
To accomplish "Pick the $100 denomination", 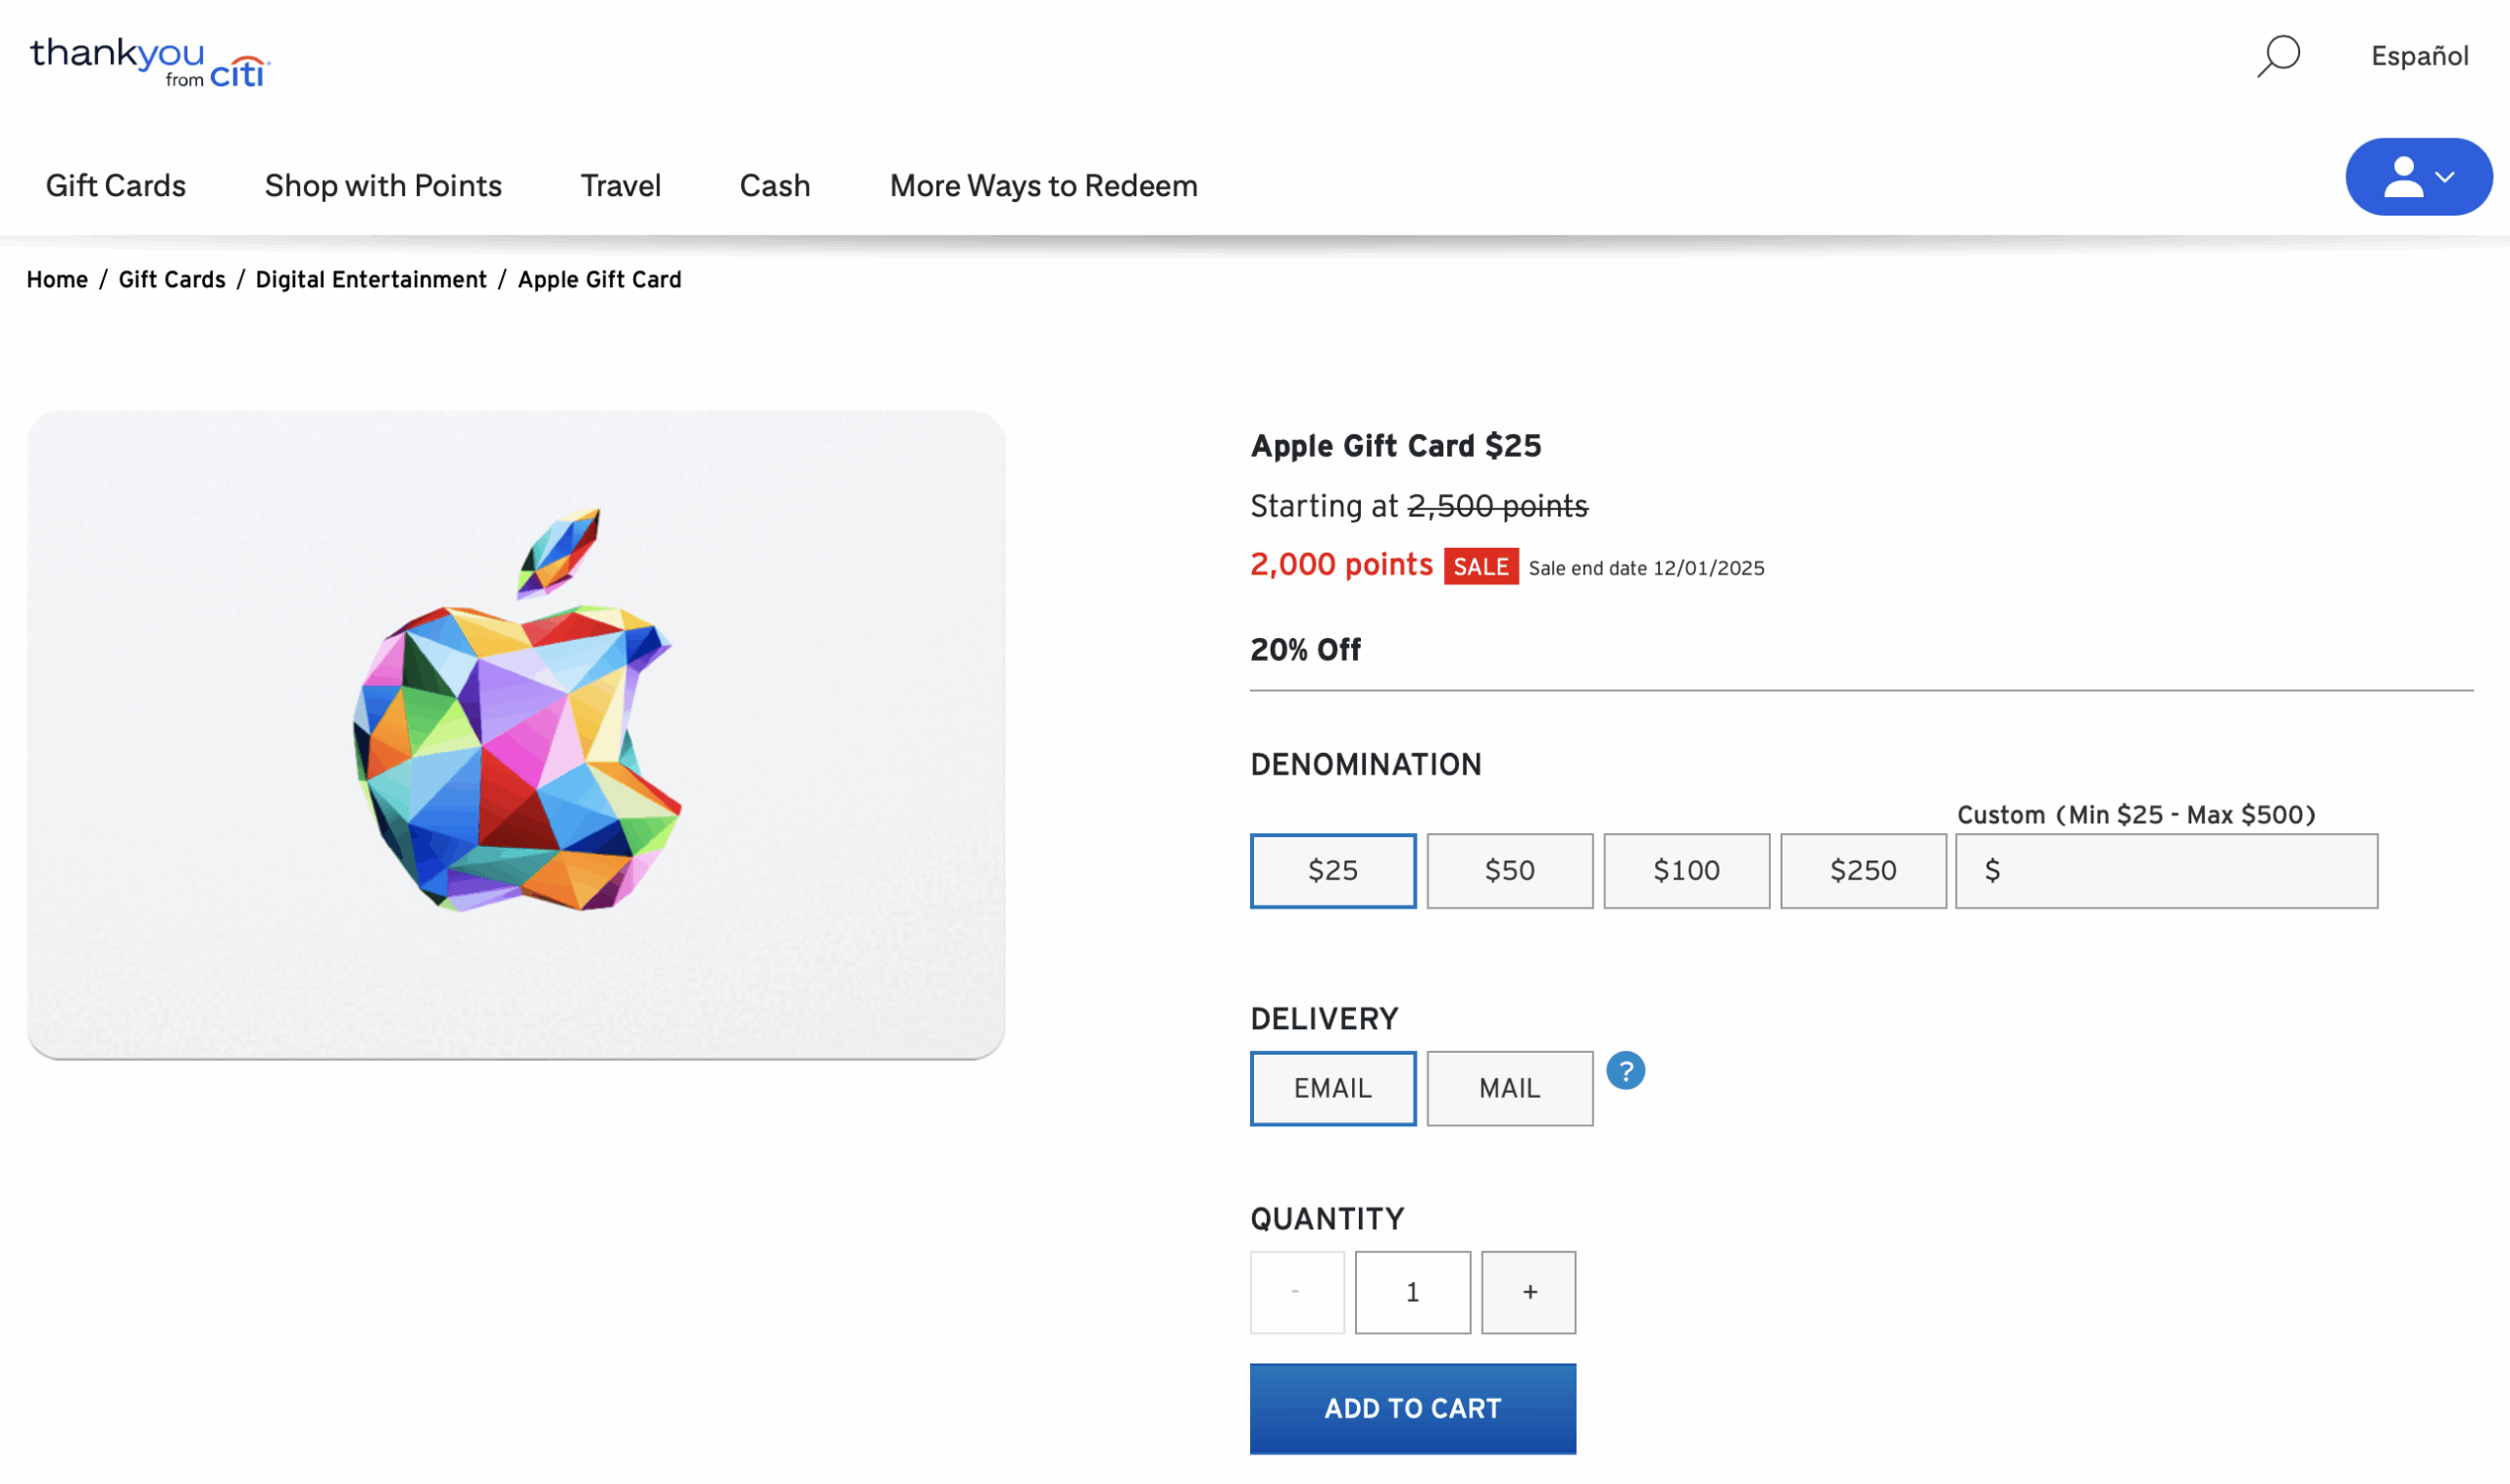I will coord(1686,870).
